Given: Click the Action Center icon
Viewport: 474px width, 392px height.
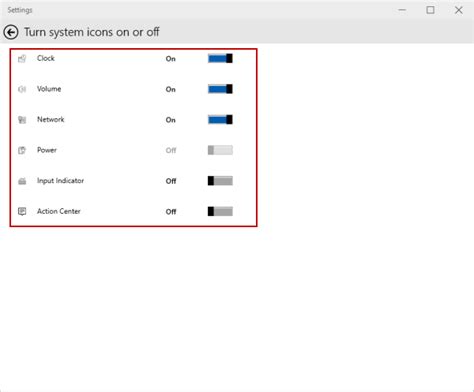Looking at the screenshot, I should pos(22,211).
